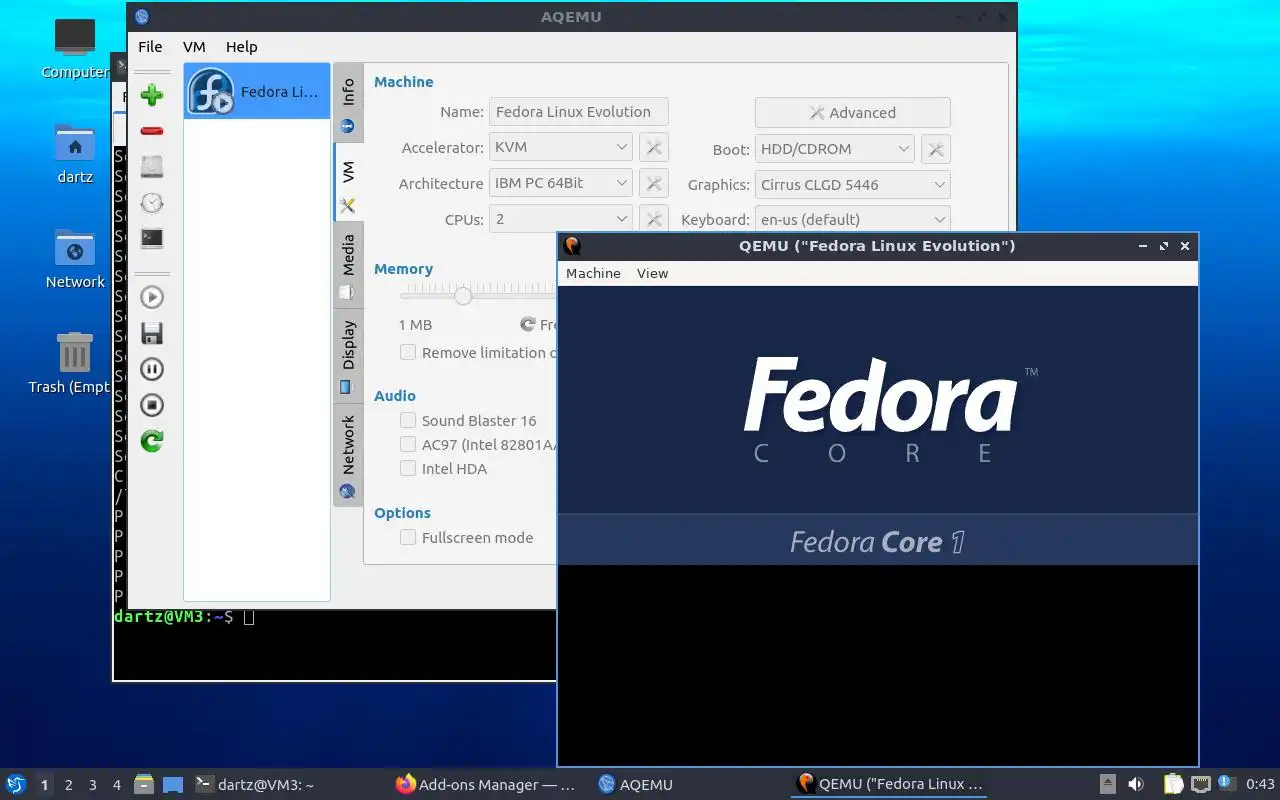Enable AC97 audio checkbox
Image resolution: width=1280 pixels, height=800 pixels.
point(408,444)
